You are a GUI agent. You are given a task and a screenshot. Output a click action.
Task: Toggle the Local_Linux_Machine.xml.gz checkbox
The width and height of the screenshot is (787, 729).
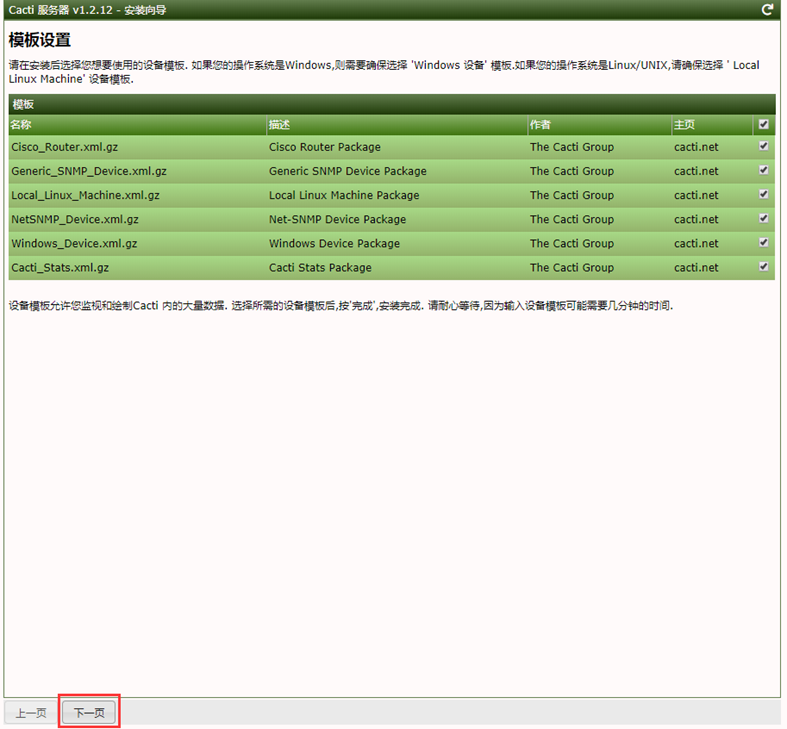tap(763, 194)
